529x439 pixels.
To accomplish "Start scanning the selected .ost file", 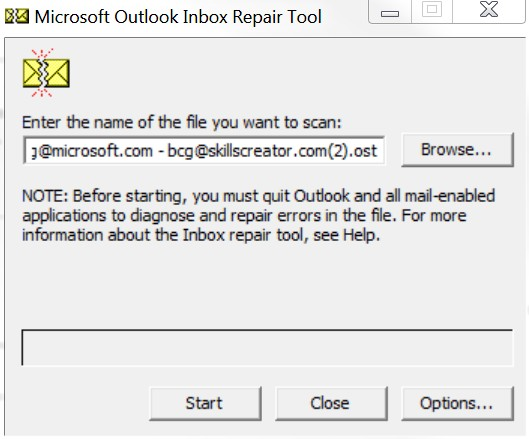I will click(x=205, y=403).
